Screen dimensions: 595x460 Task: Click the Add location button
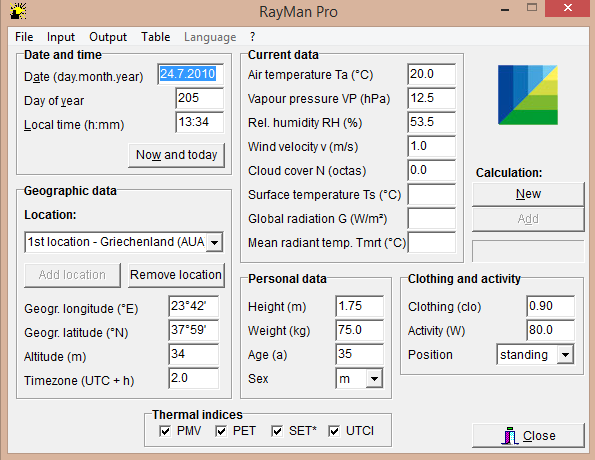tap(72, 275)
